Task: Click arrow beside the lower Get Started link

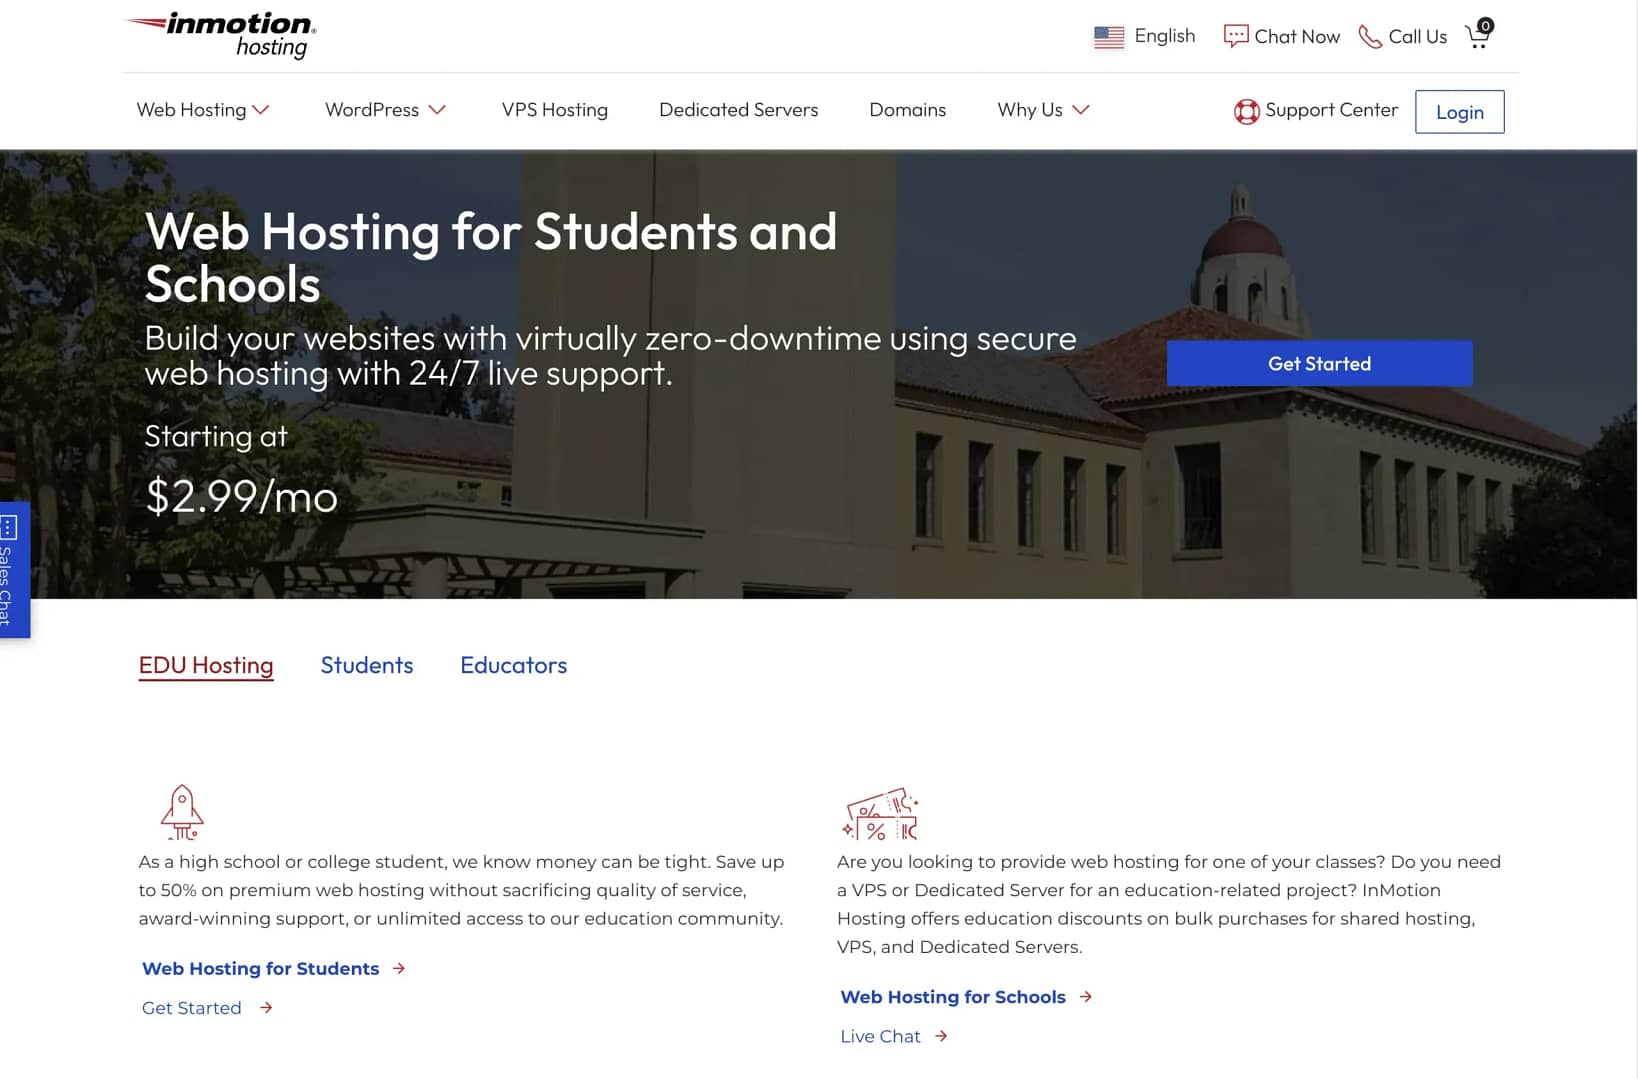Action: pyautogui.click(x=266, y=1008)
